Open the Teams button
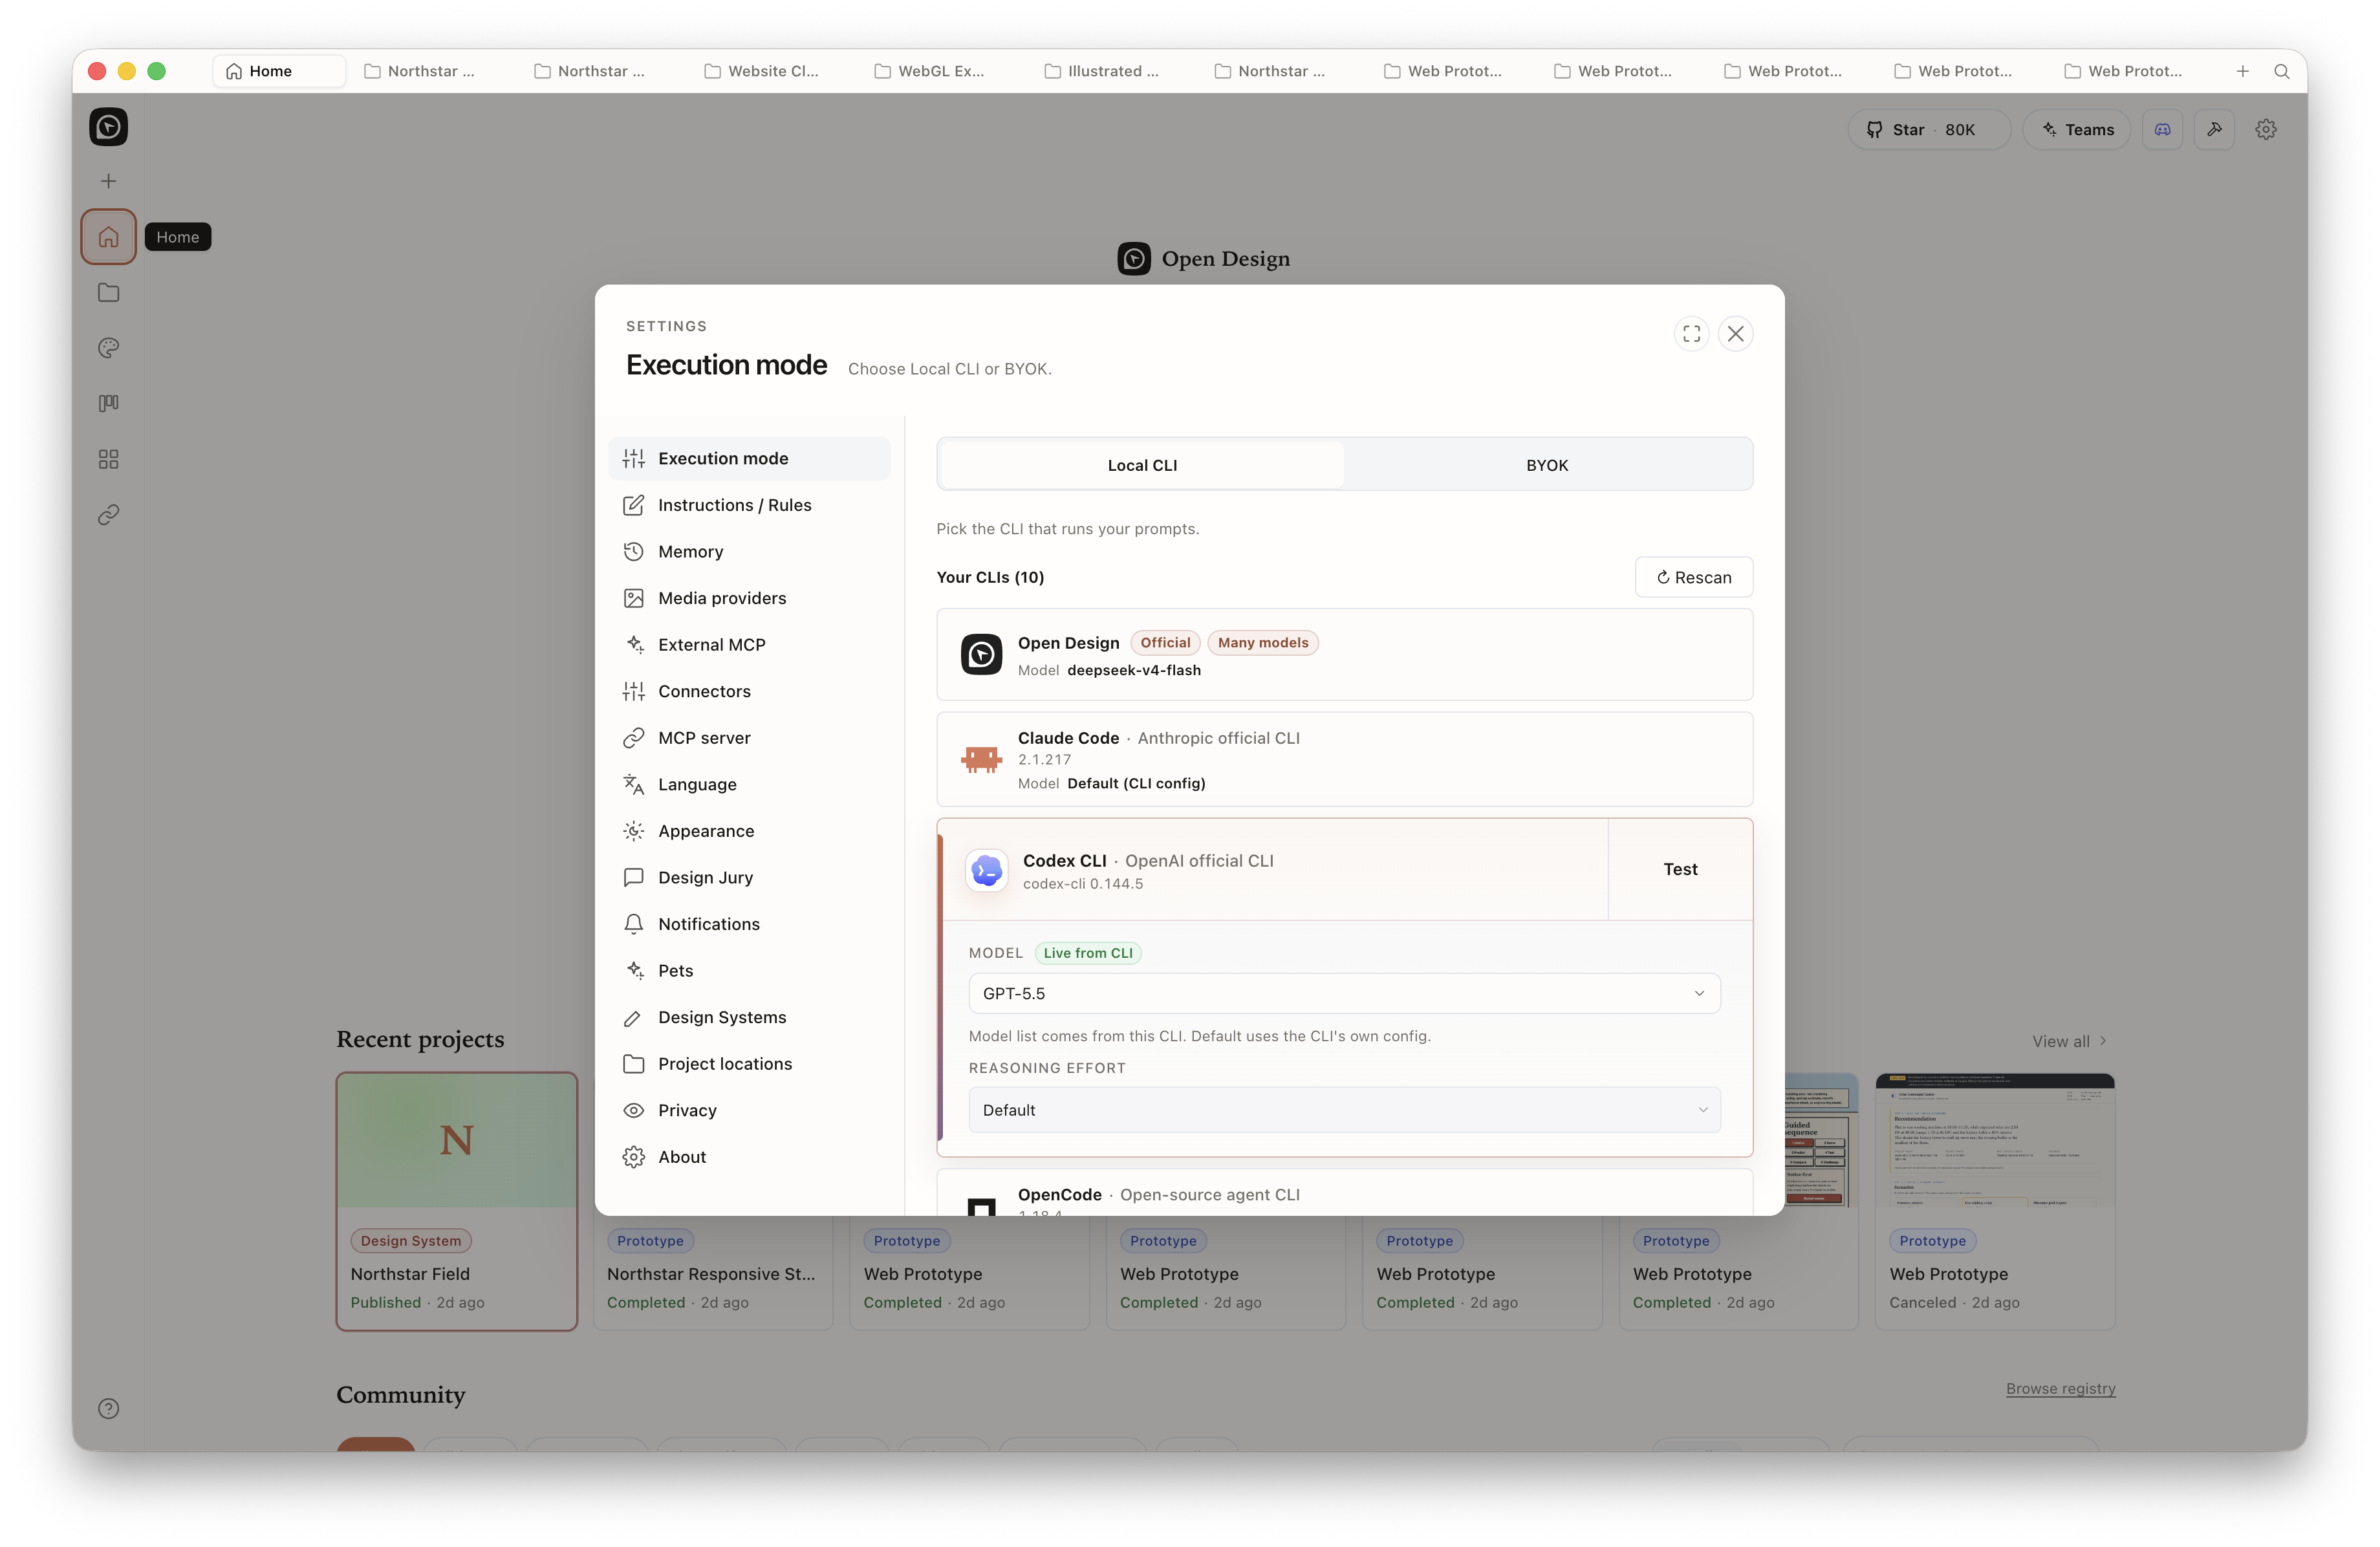 point(2076,130)
